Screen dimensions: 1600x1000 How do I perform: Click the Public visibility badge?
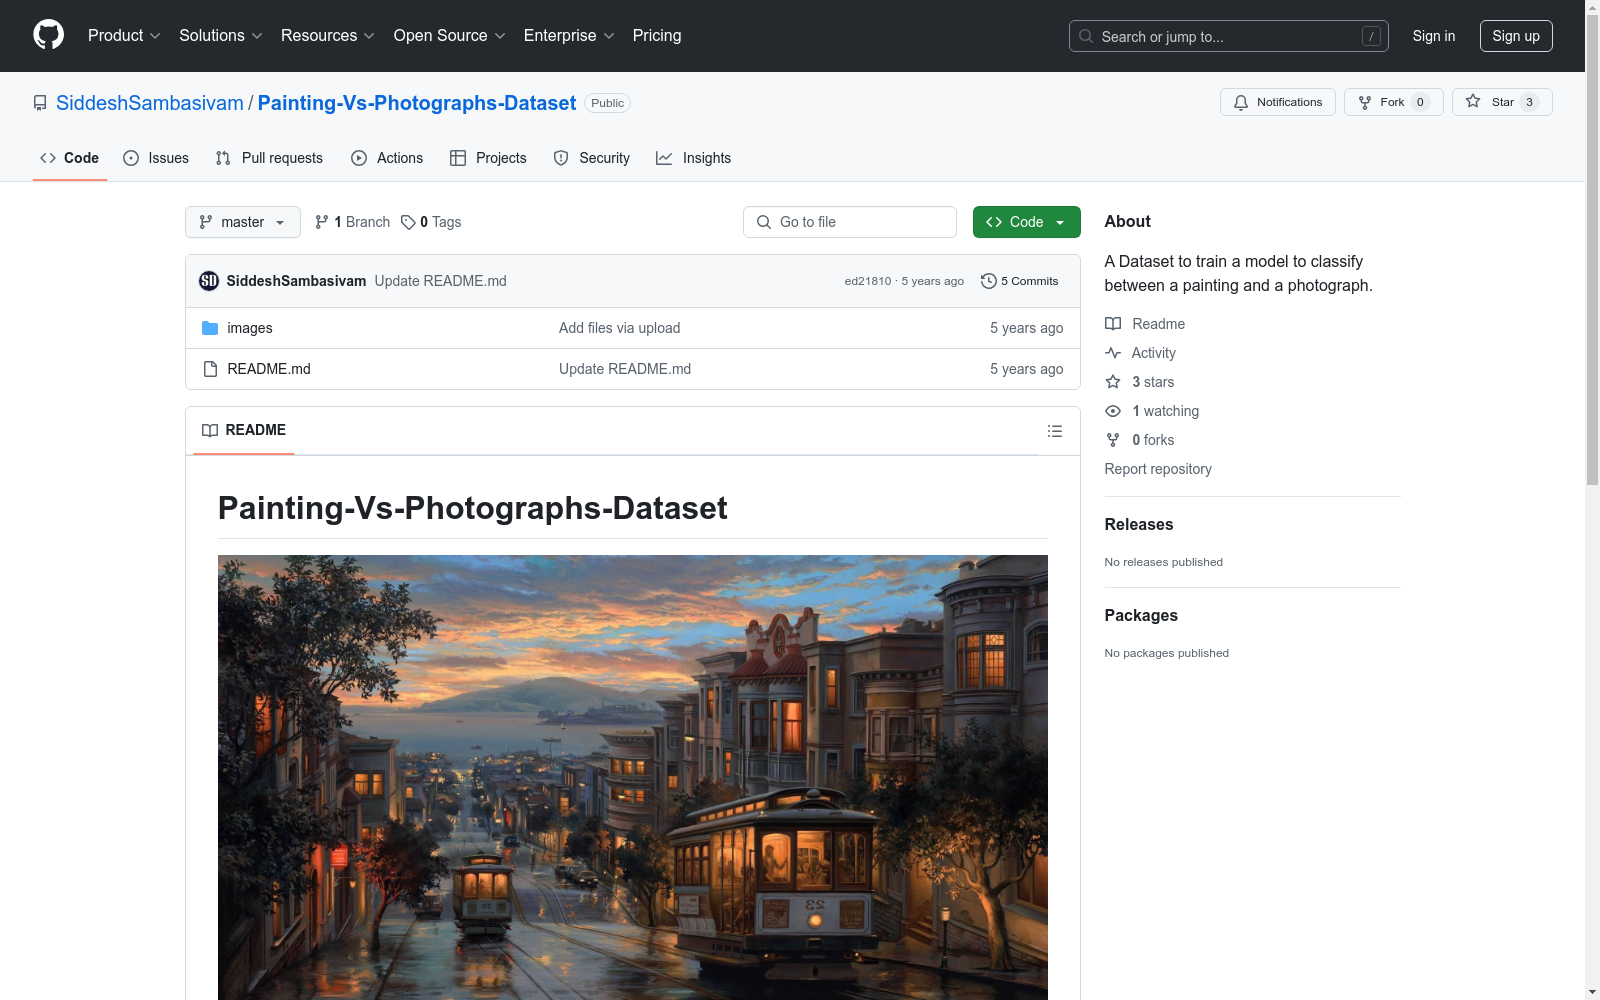tap(607, 103)
